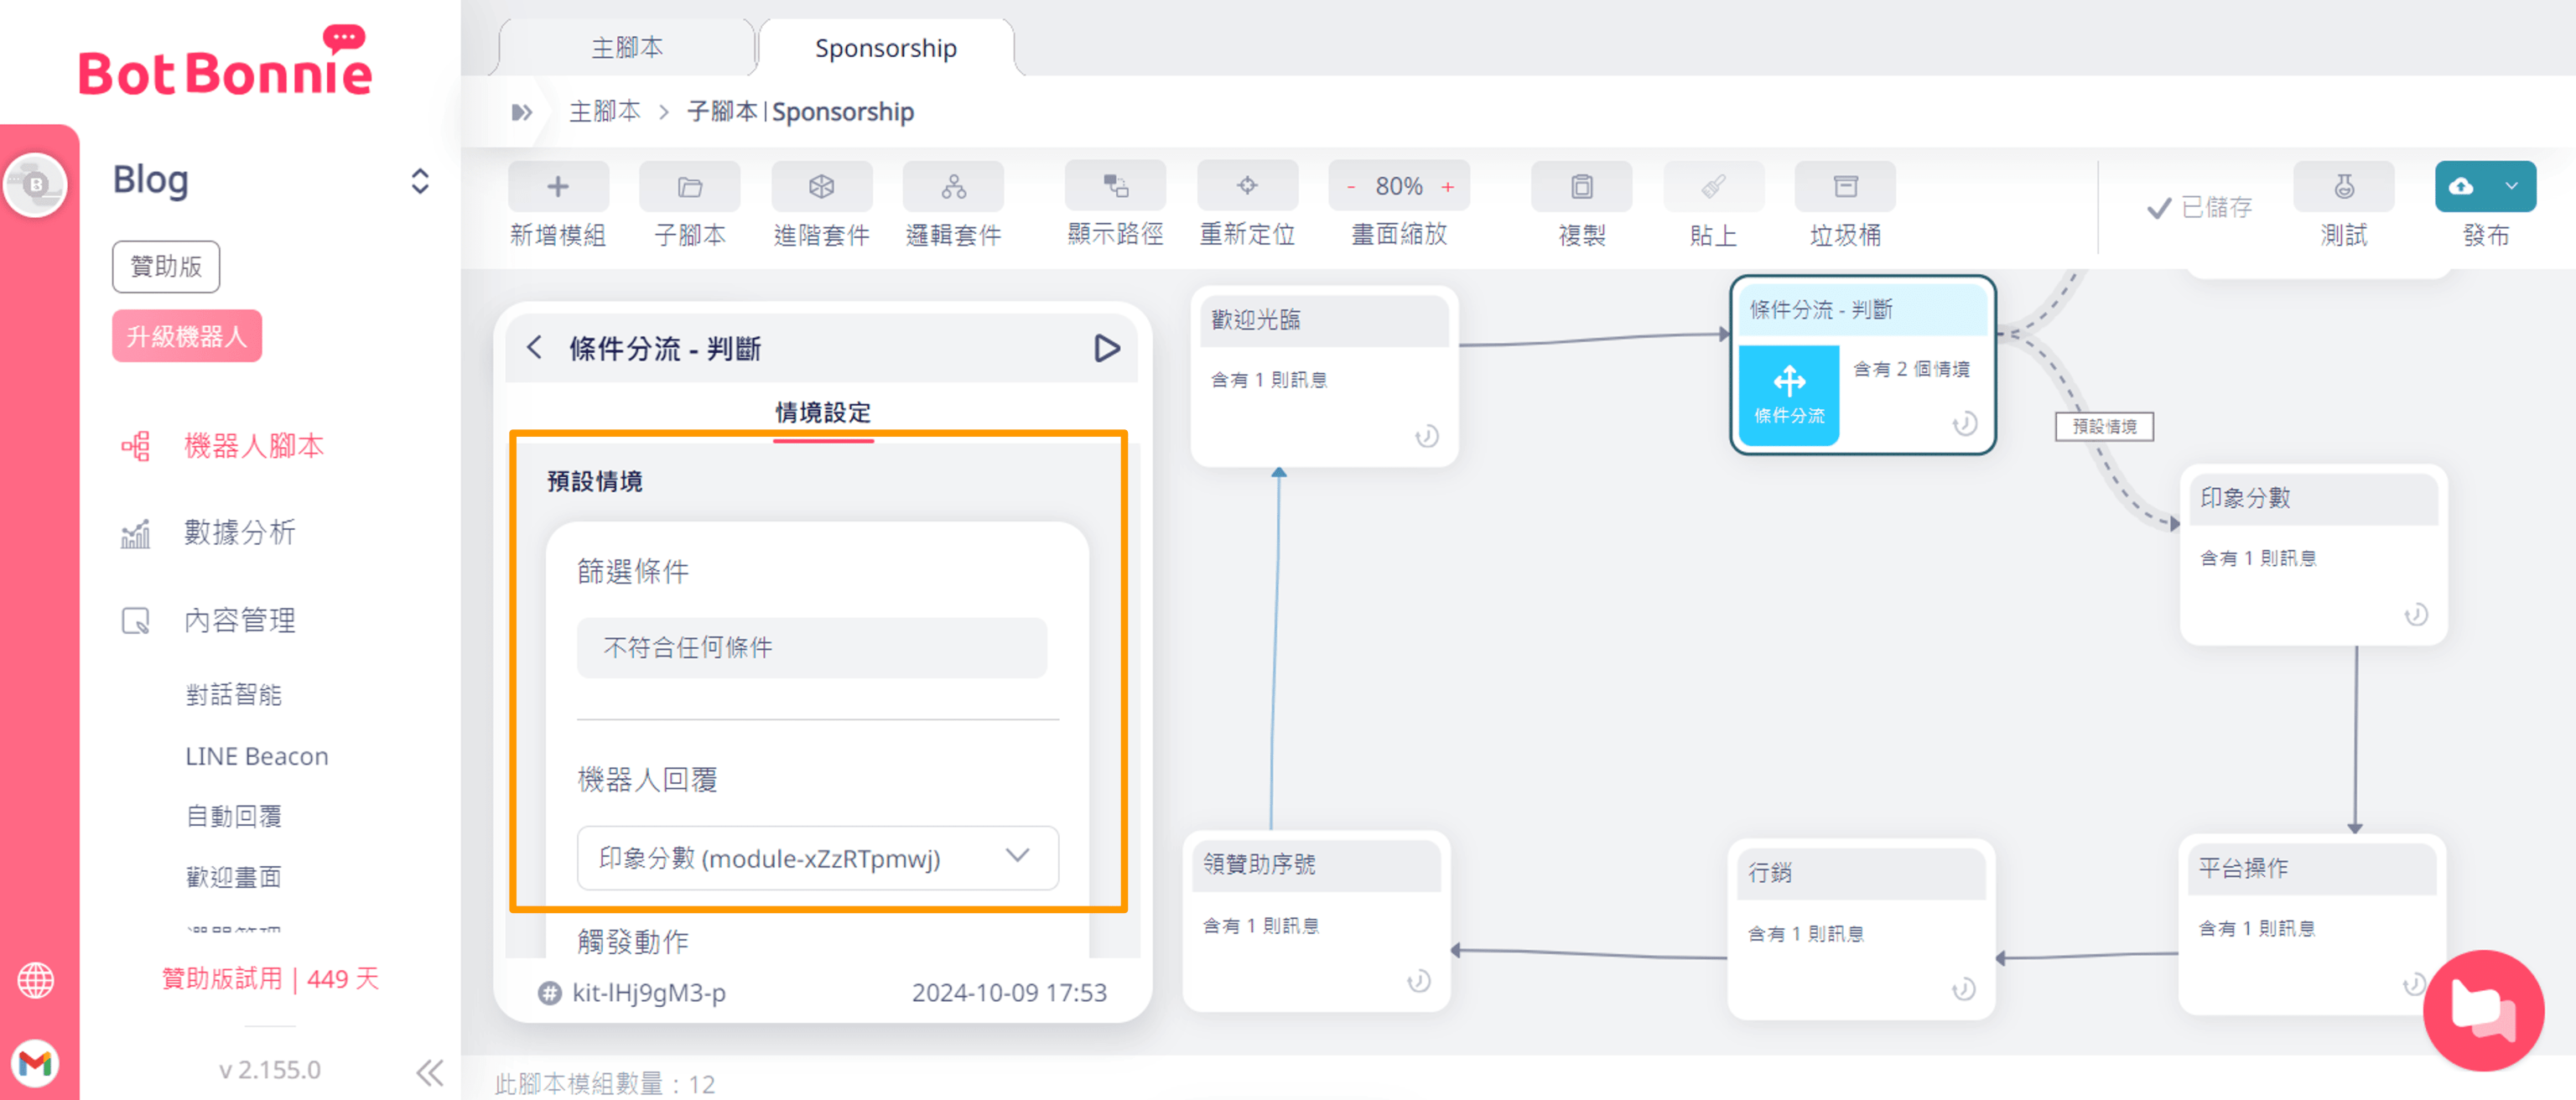This screenshot has width=2576, height=1100.
Task: Expand the Blog bot selector
Action: 420,181
